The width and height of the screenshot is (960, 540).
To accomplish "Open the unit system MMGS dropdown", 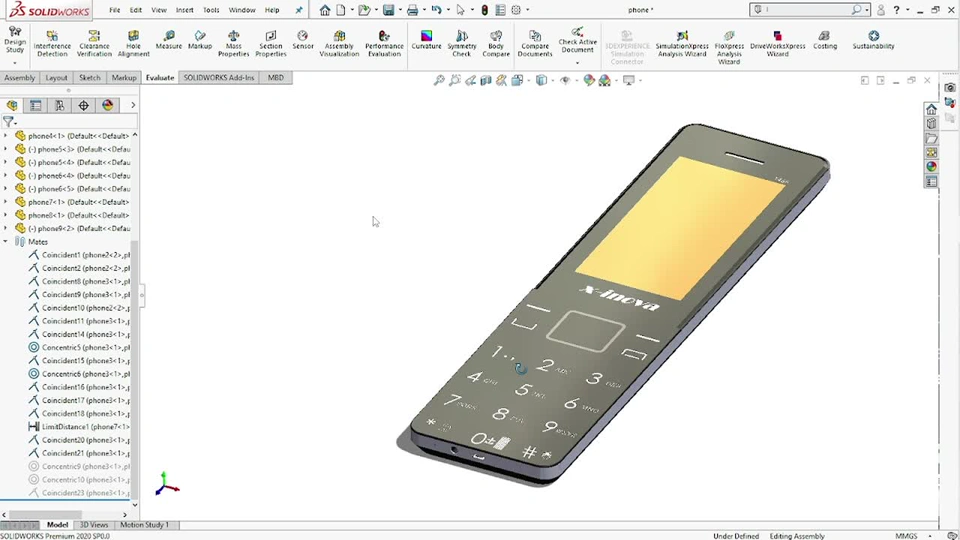I will pyautogui.click(x=929, y=536).
